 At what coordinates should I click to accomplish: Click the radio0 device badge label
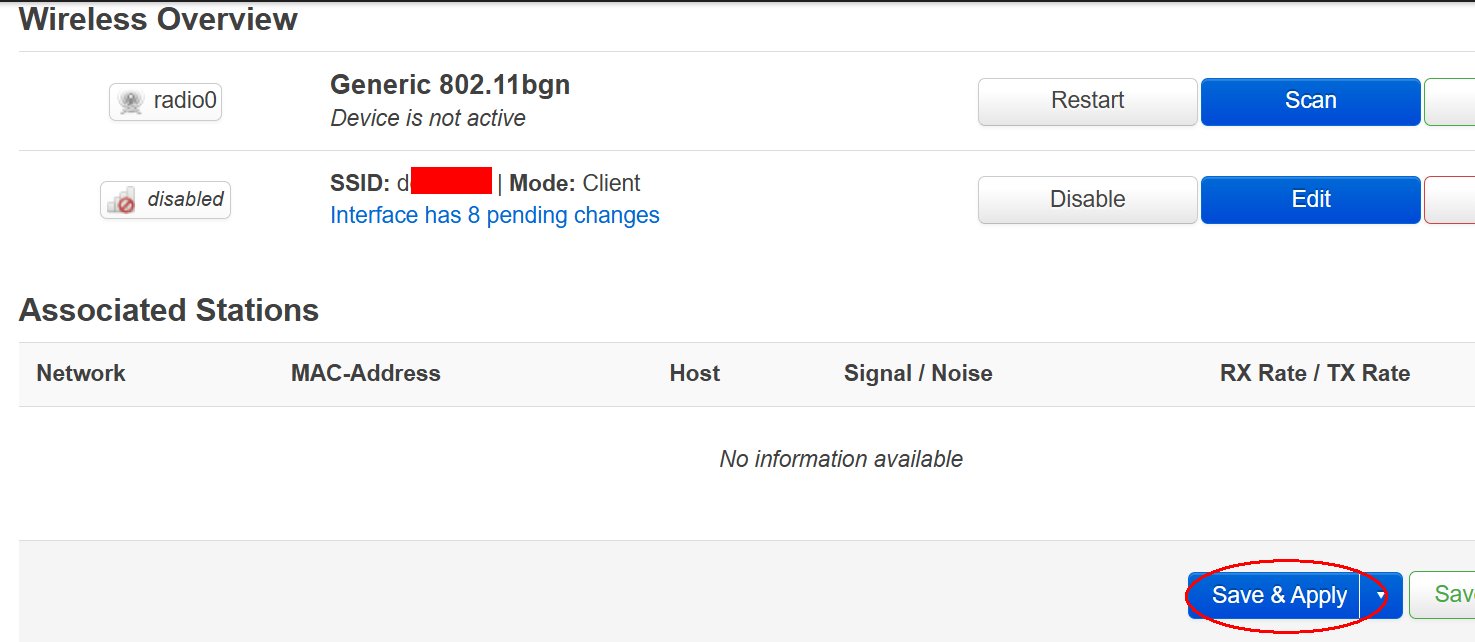165,101
